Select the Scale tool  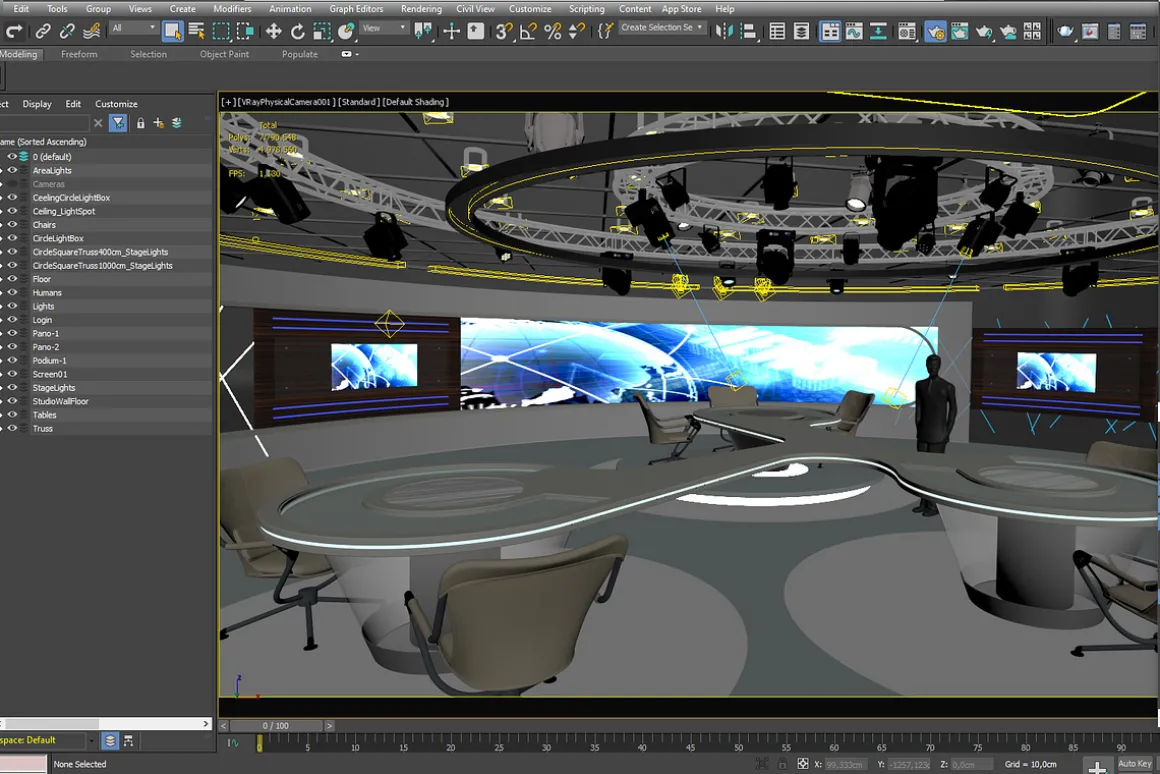click(322, 31)
